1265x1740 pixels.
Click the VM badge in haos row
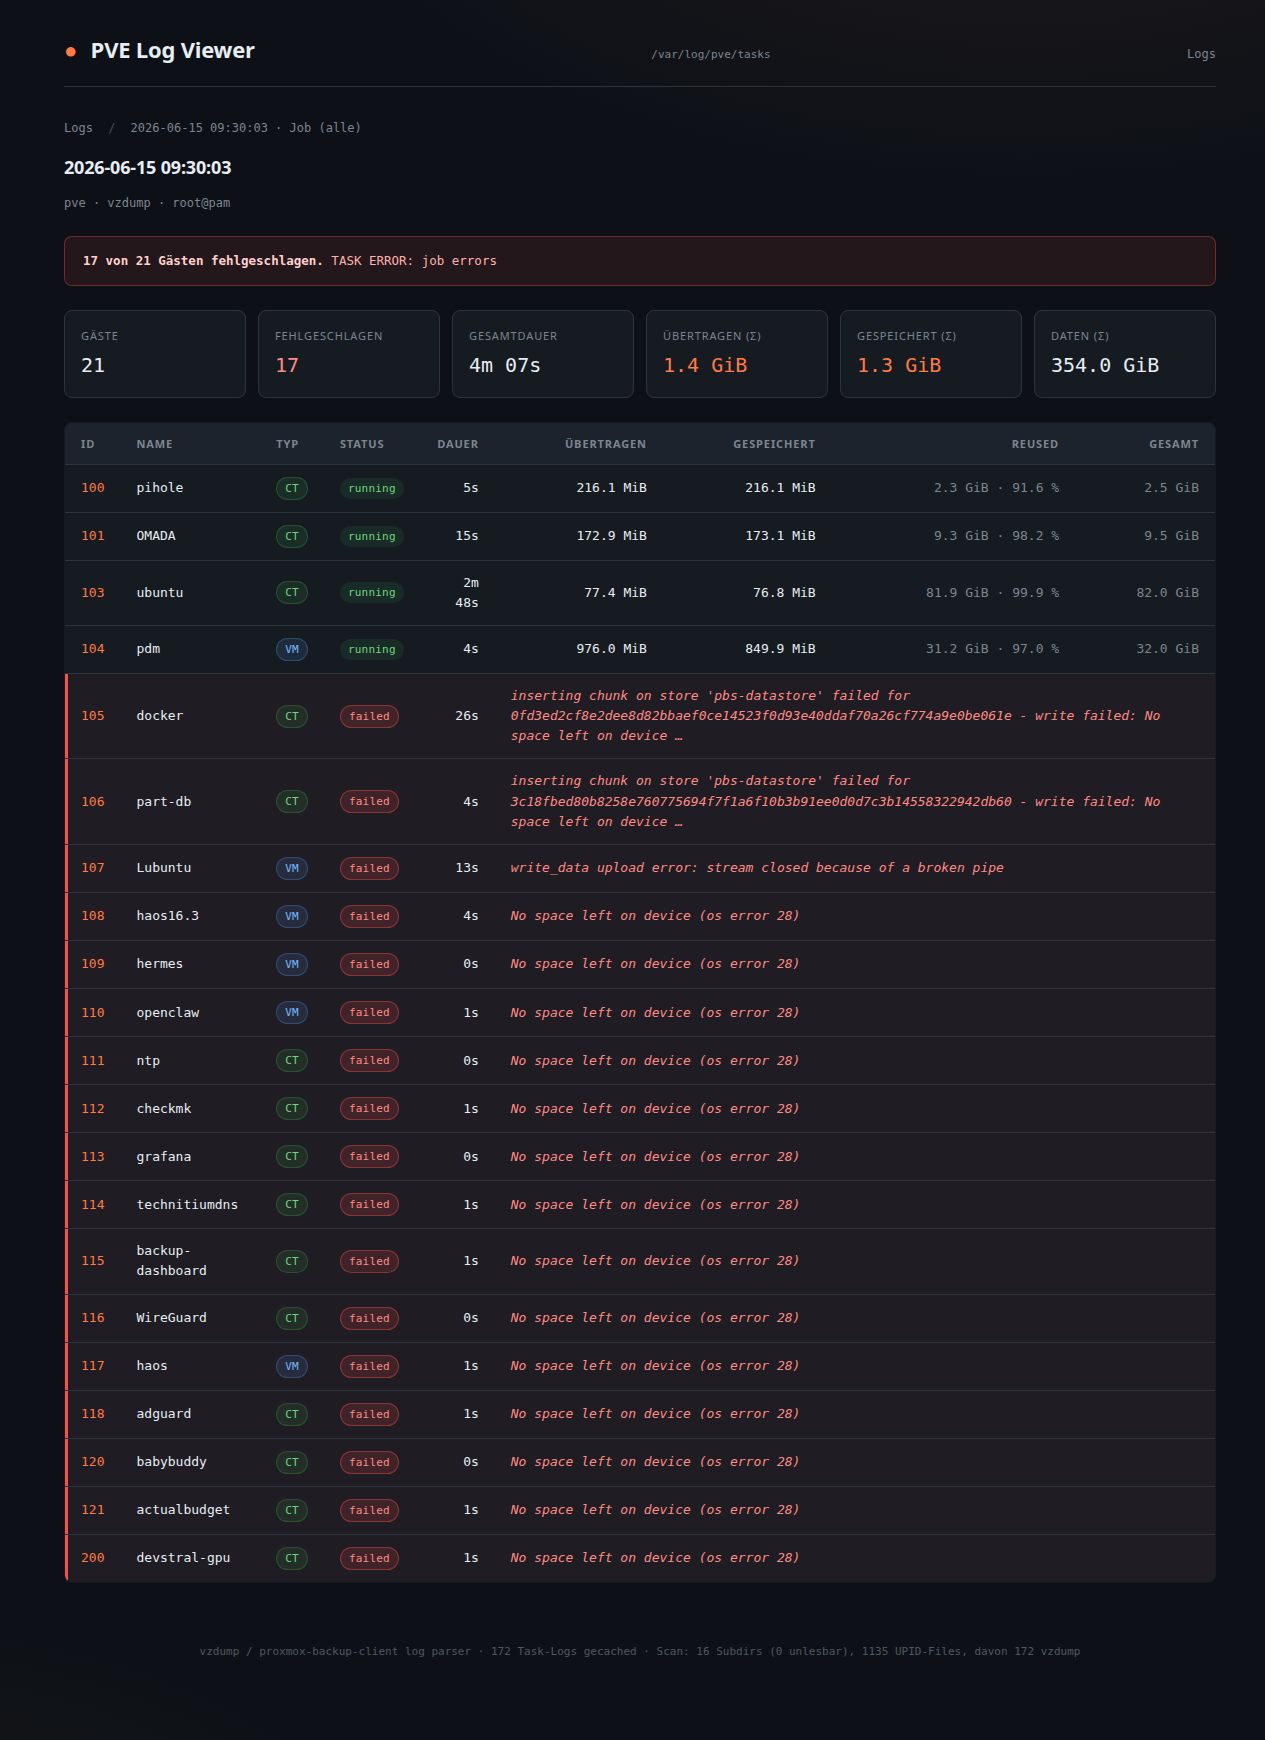[292, 1366]
